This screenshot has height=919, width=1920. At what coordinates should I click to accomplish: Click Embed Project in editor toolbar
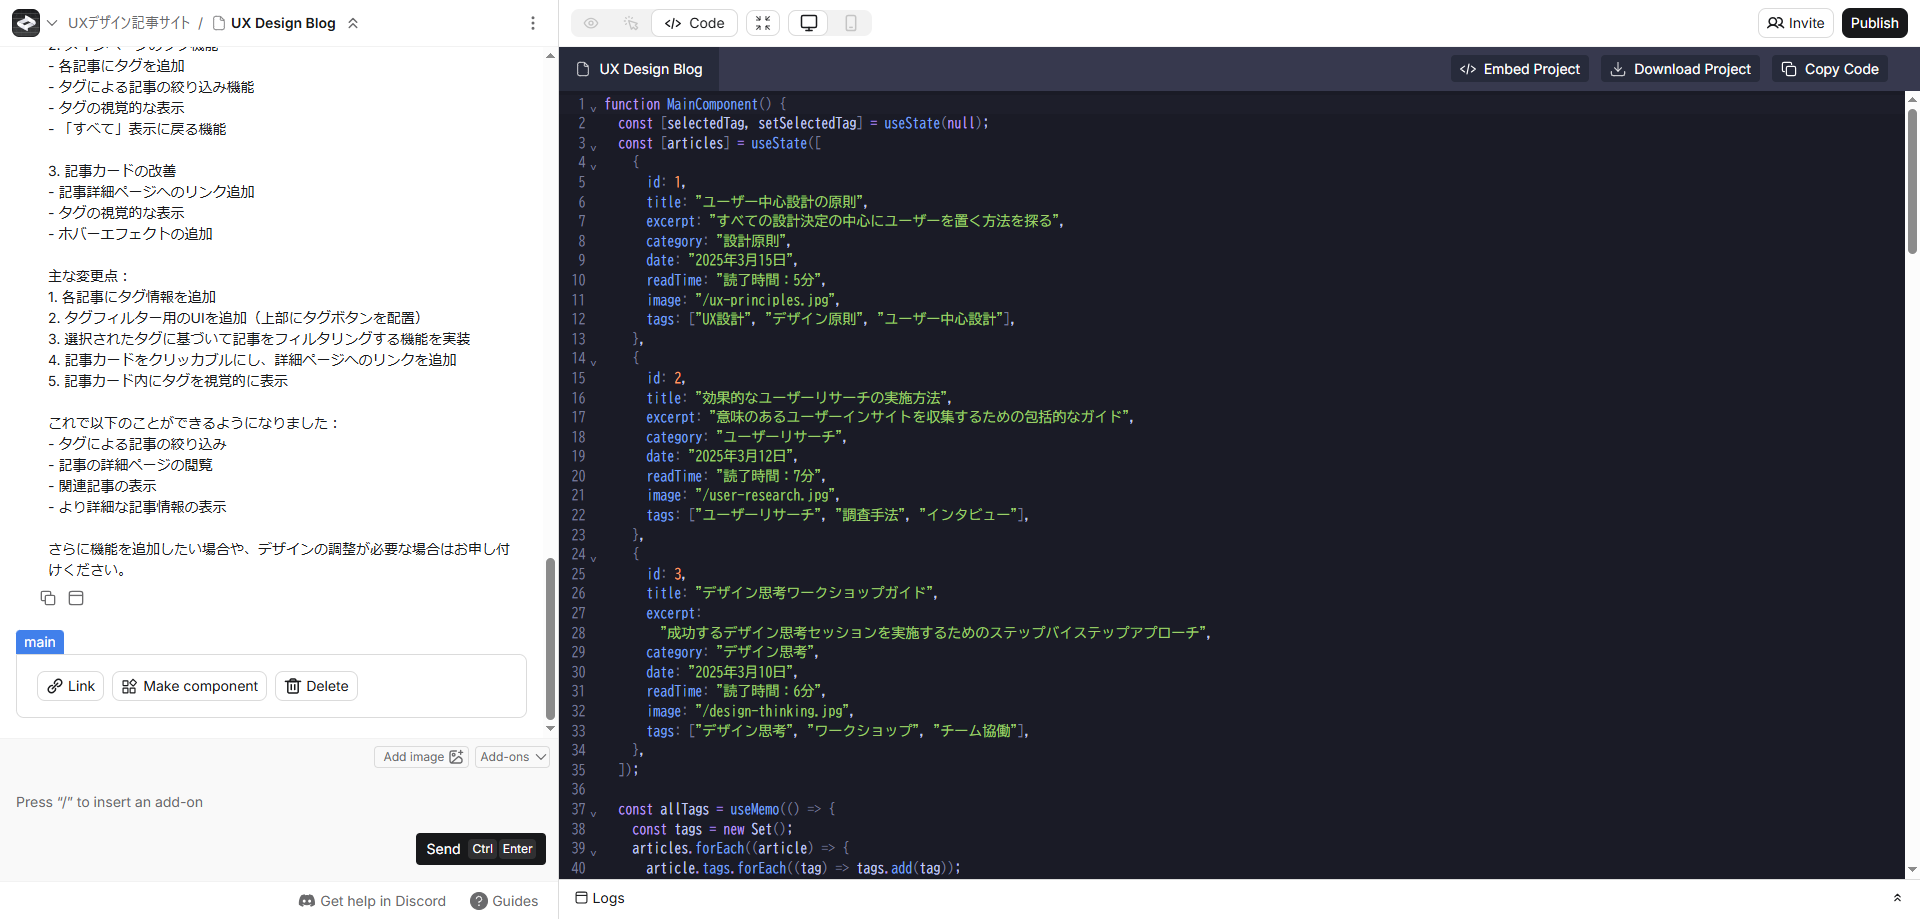(1519, 69)
